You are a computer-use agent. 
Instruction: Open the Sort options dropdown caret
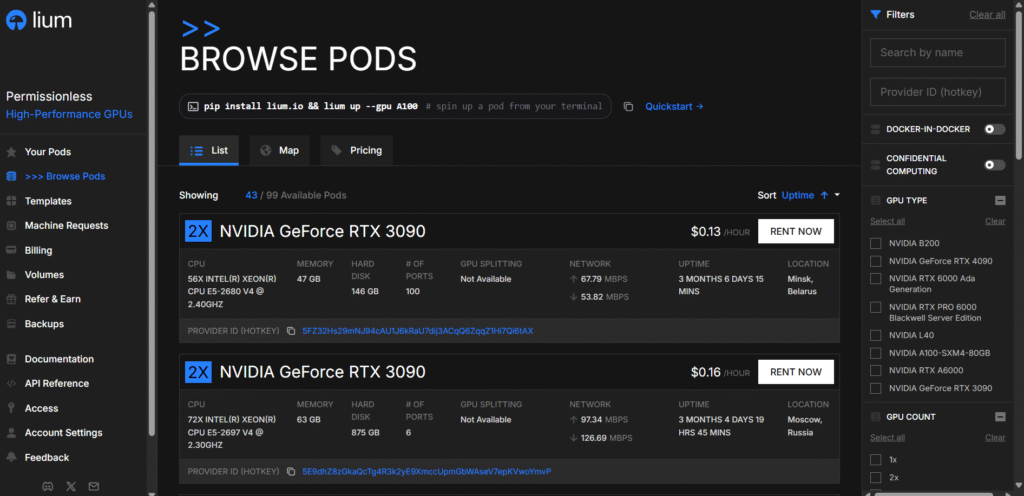coord(837,196)
